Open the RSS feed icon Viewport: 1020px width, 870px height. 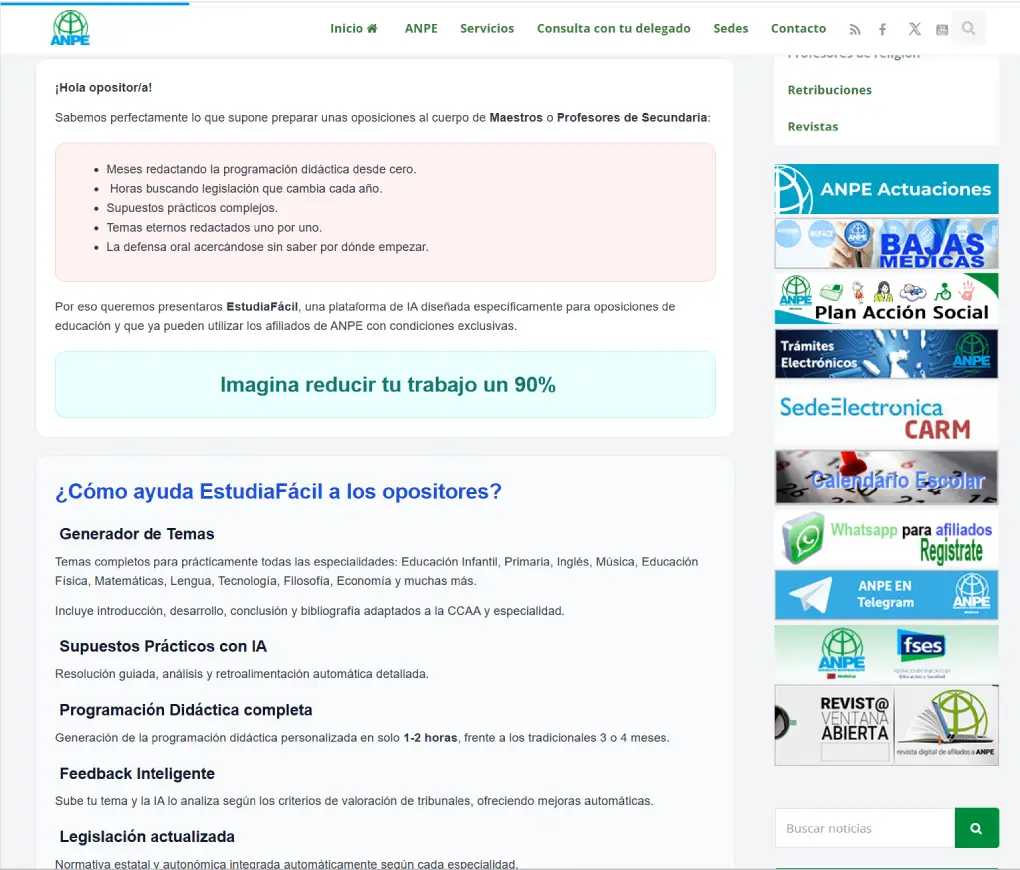coord(855,29)
